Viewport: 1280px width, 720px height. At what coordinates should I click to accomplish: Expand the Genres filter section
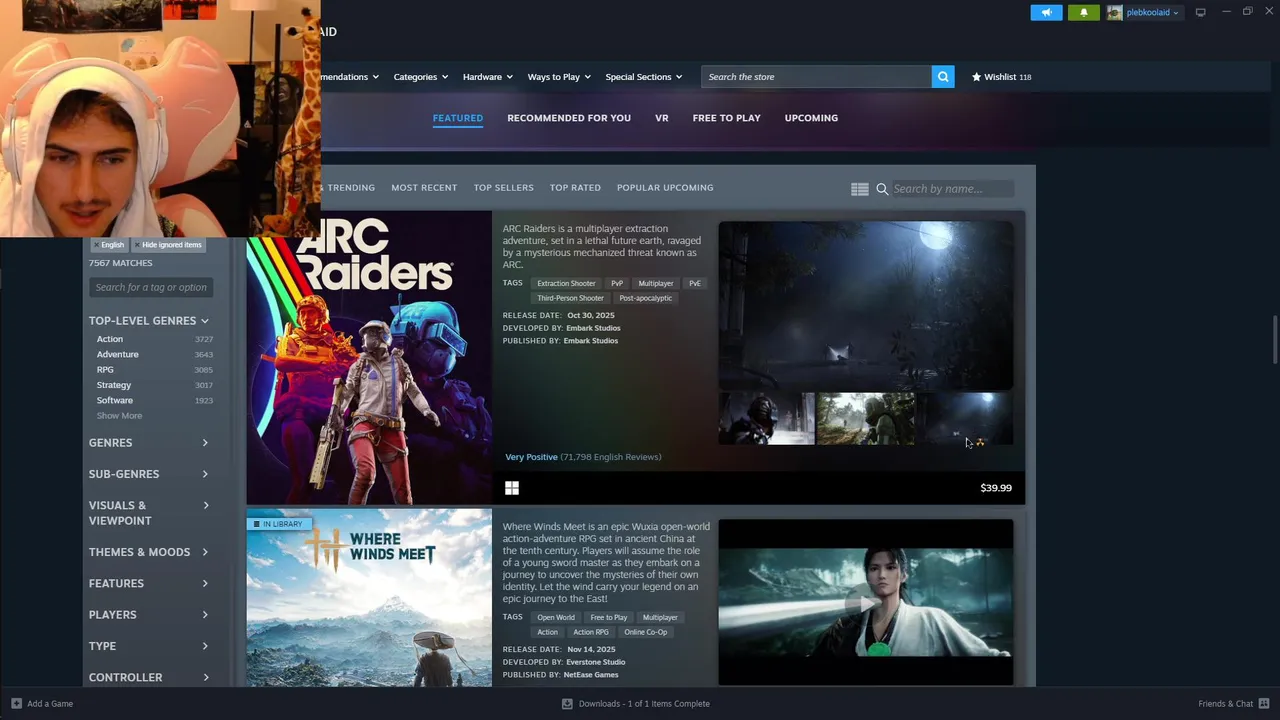point(149,443)
